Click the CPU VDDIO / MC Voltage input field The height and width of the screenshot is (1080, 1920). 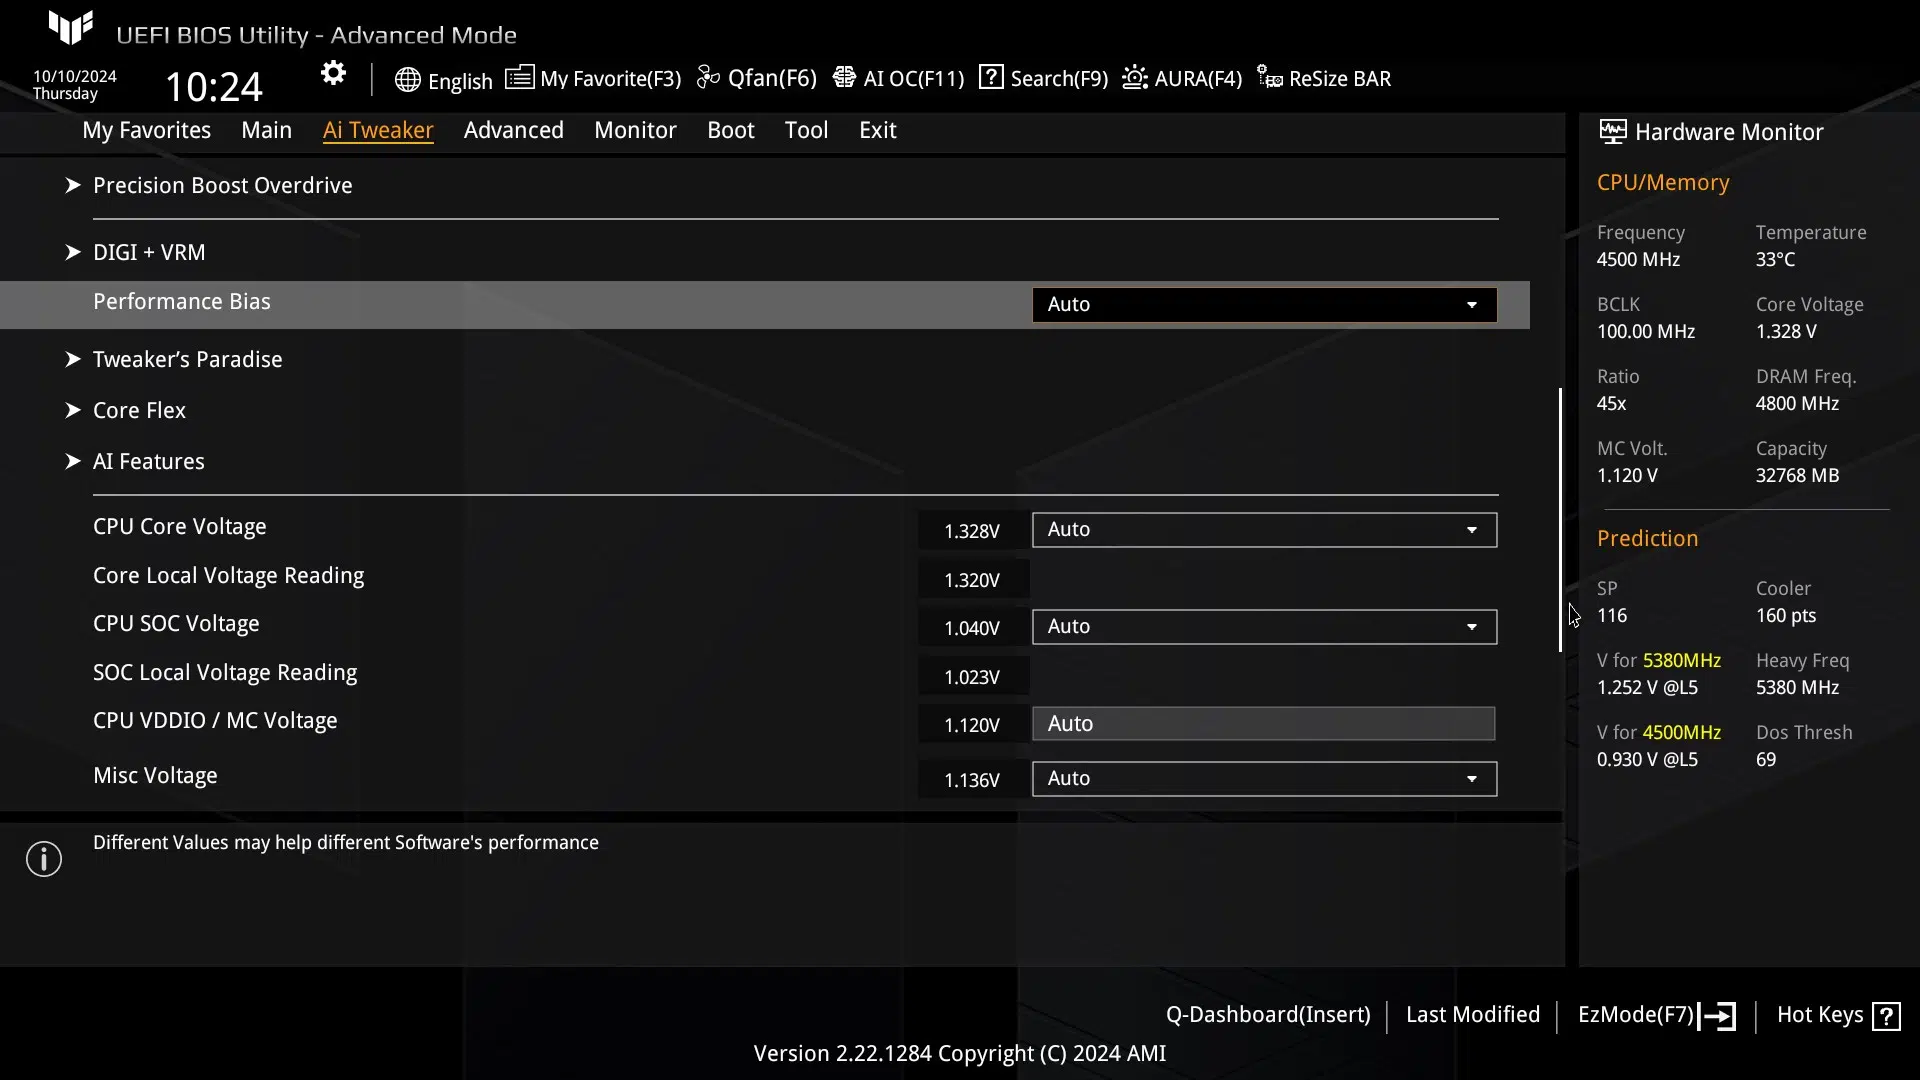(1264, 724)
